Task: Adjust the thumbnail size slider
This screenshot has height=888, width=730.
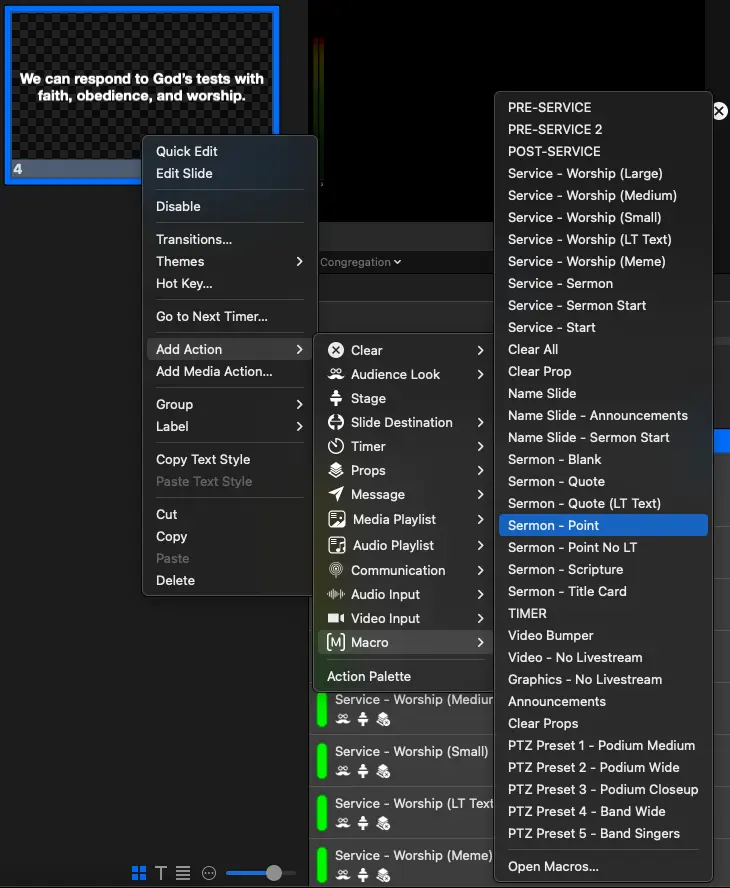Action: click(x=271, y=872)
